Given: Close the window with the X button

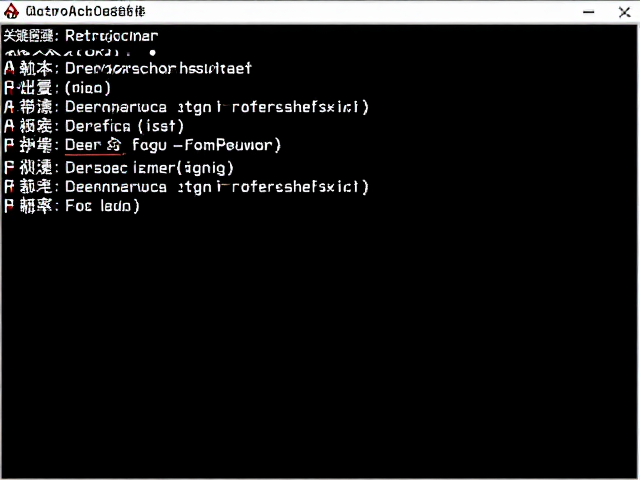Looking at the screenshot, I should tap(624, 12).
